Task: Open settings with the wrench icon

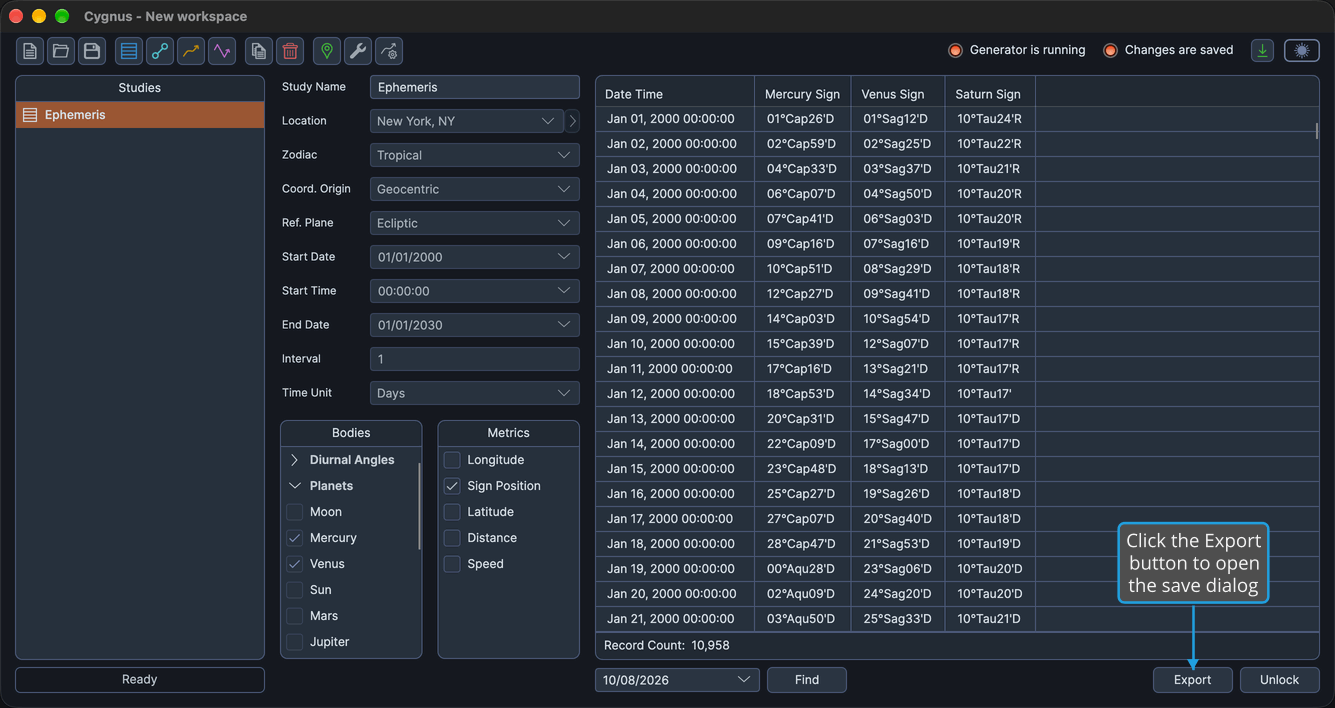Action: coord(358,51)
